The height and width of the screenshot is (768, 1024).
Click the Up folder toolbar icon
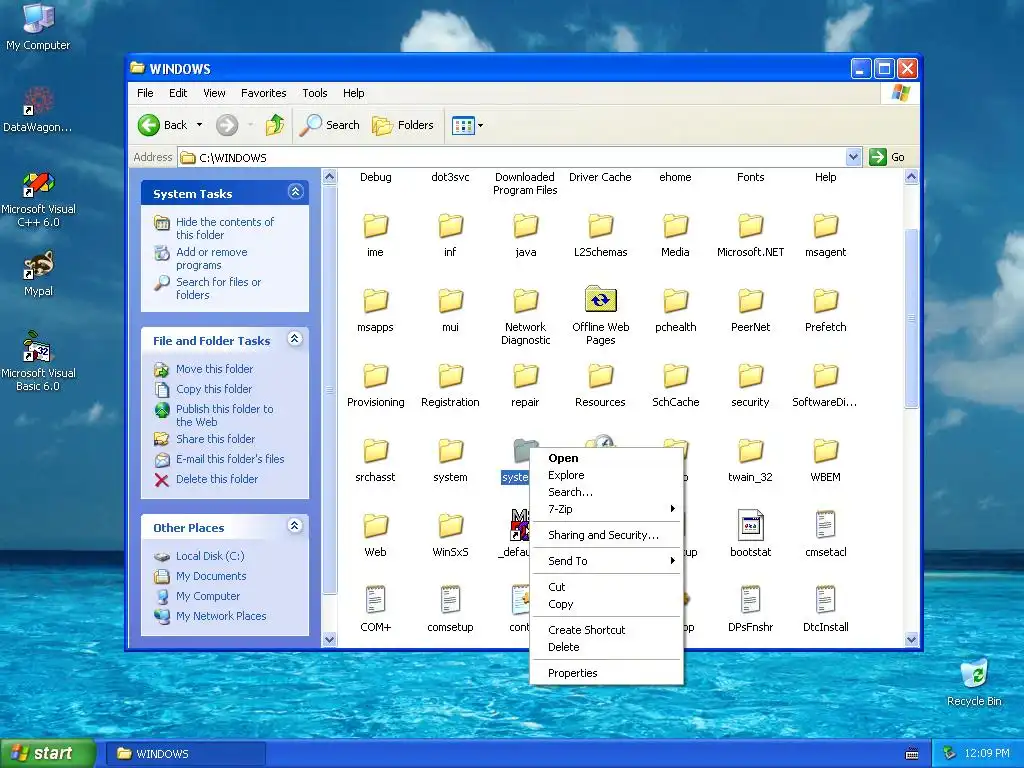[275, 125]
